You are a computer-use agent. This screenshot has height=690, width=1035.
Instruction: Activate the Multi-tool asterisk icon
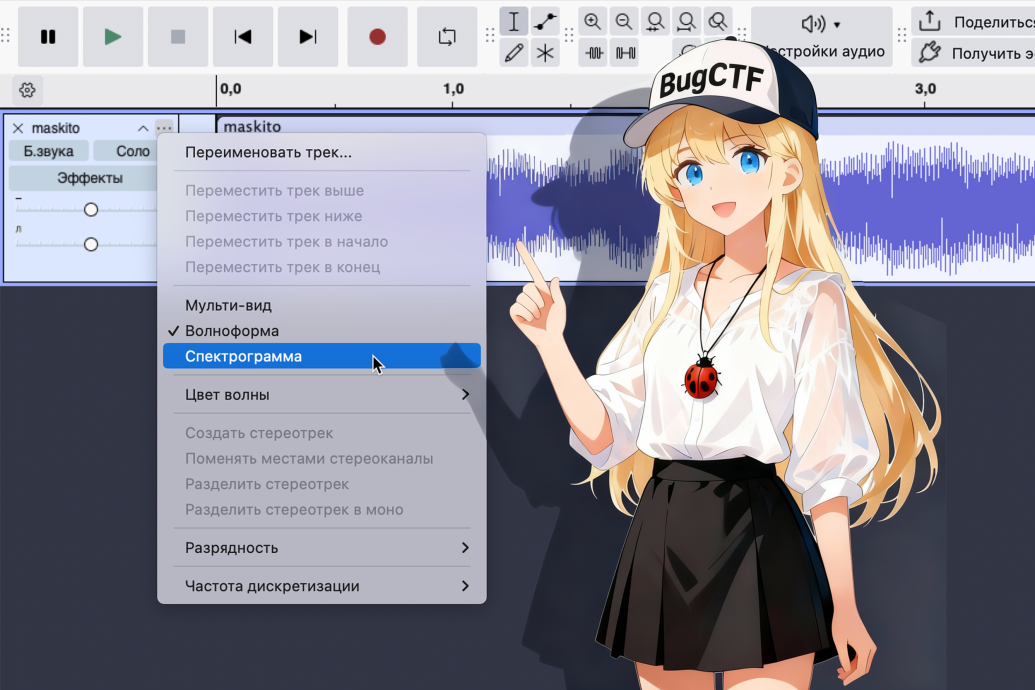[545, 53]
